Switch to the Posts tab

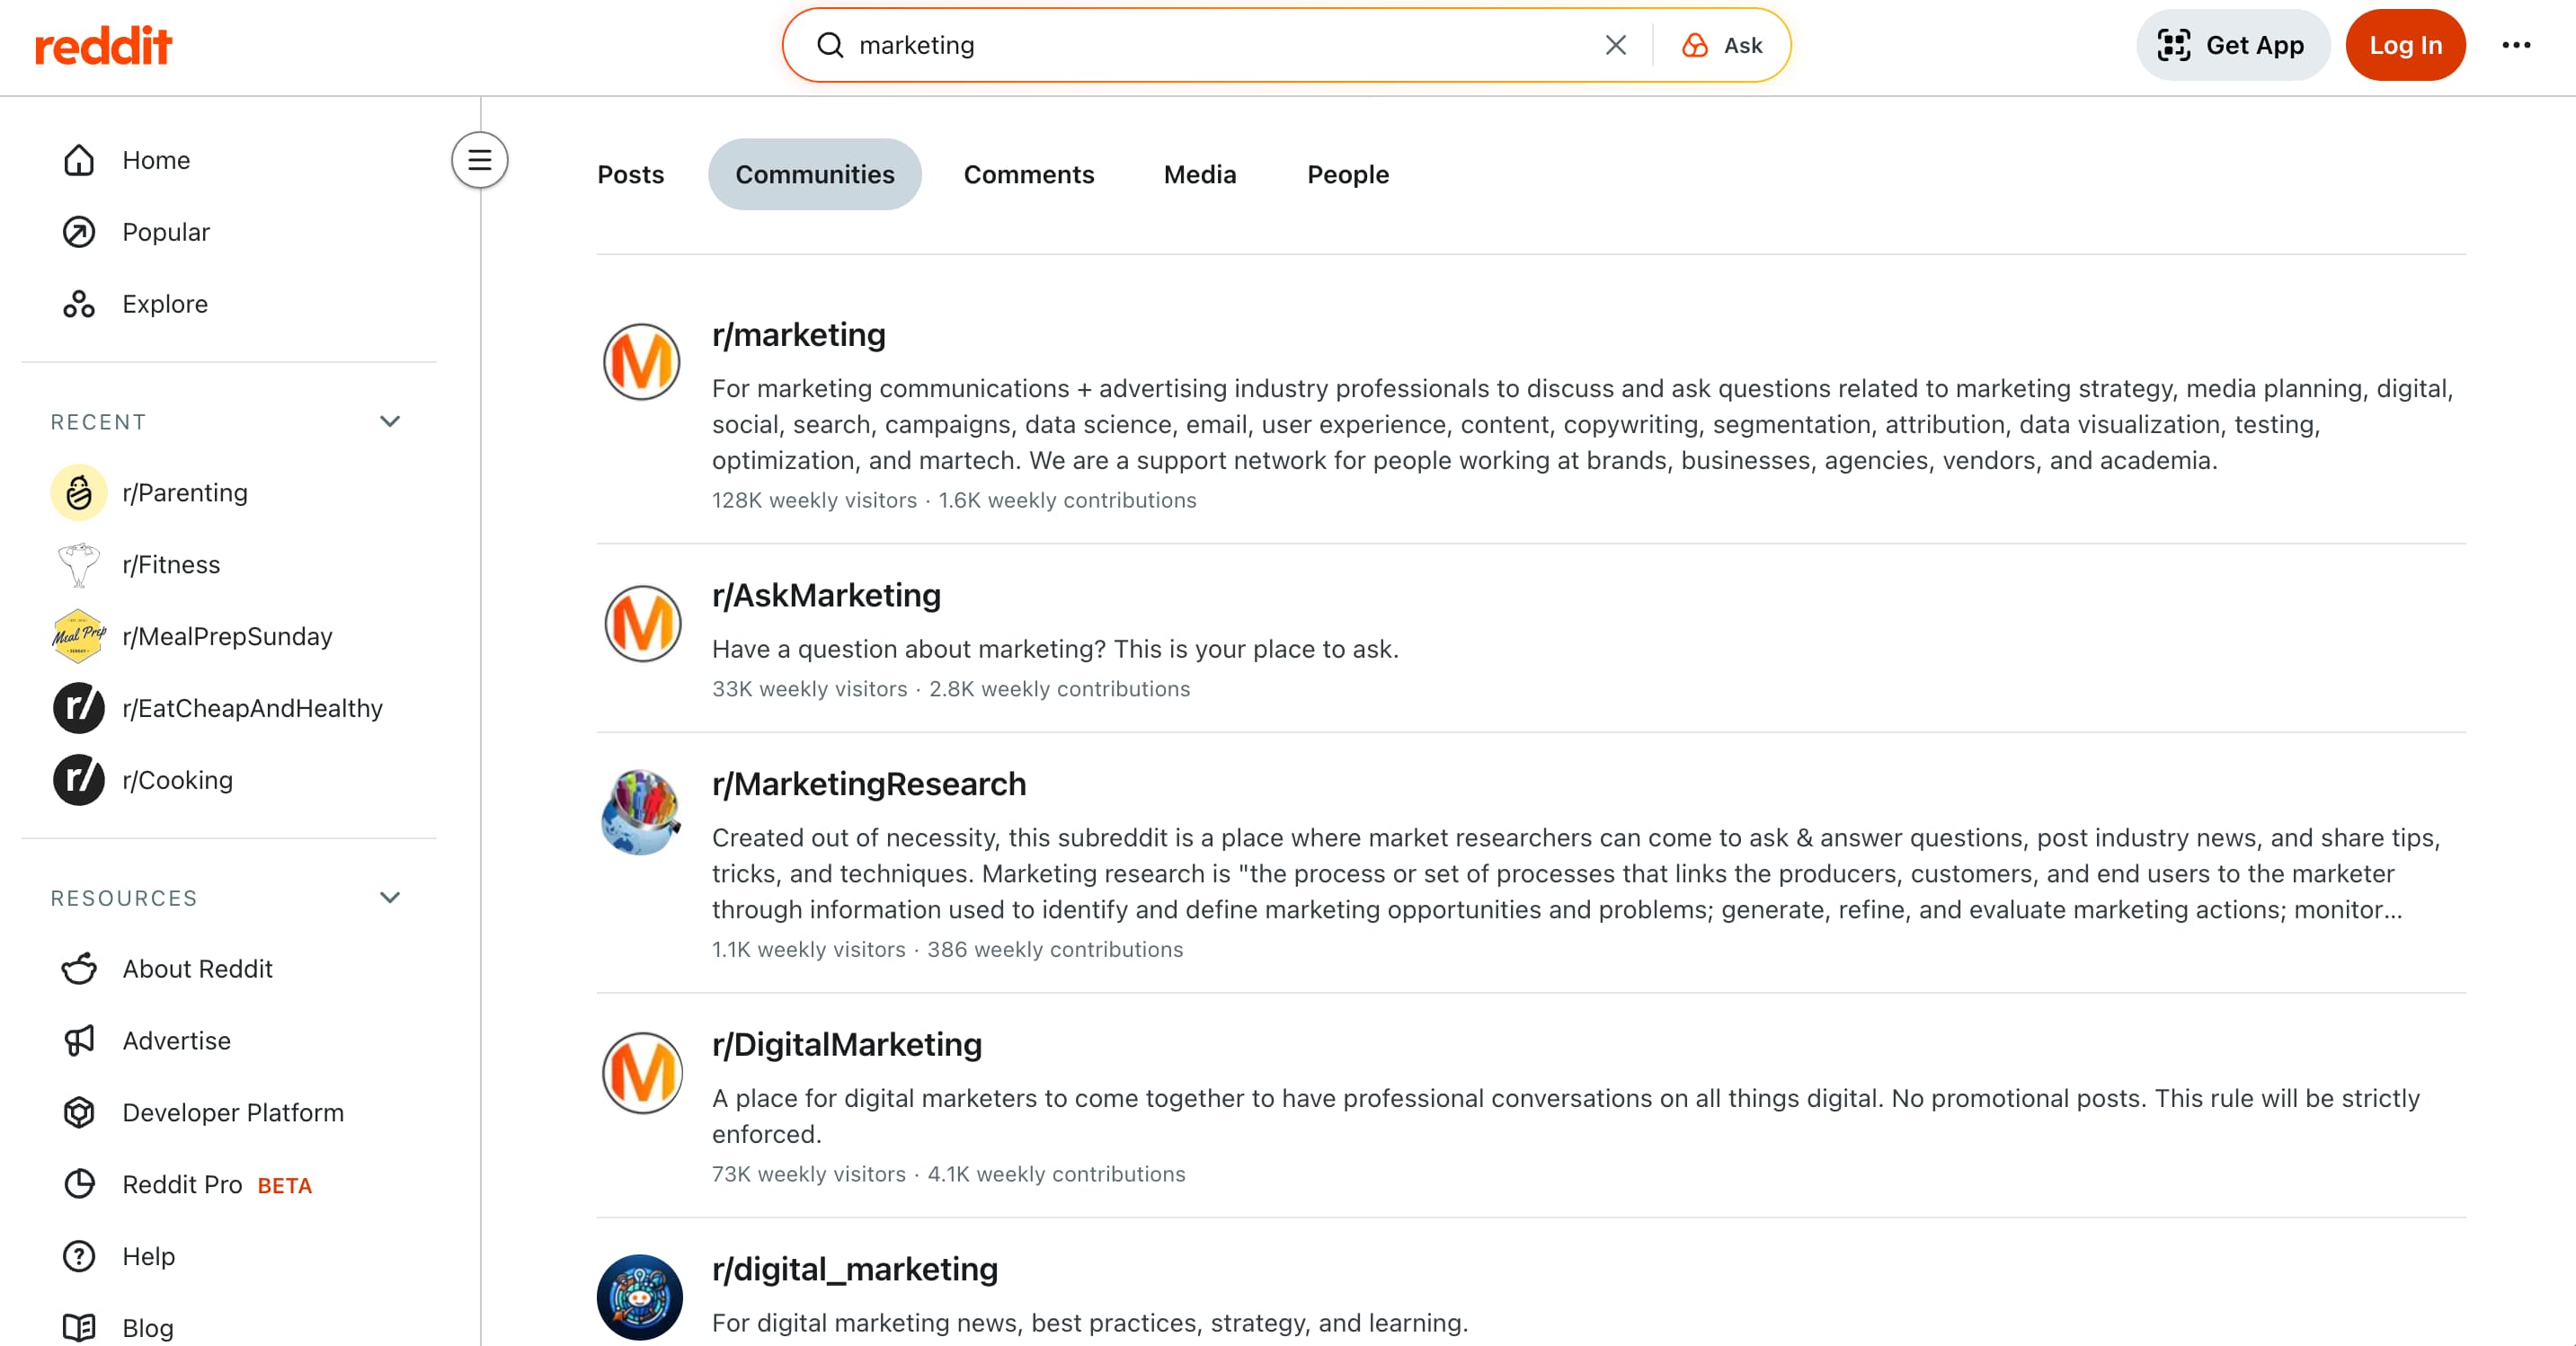click(630, 174)
